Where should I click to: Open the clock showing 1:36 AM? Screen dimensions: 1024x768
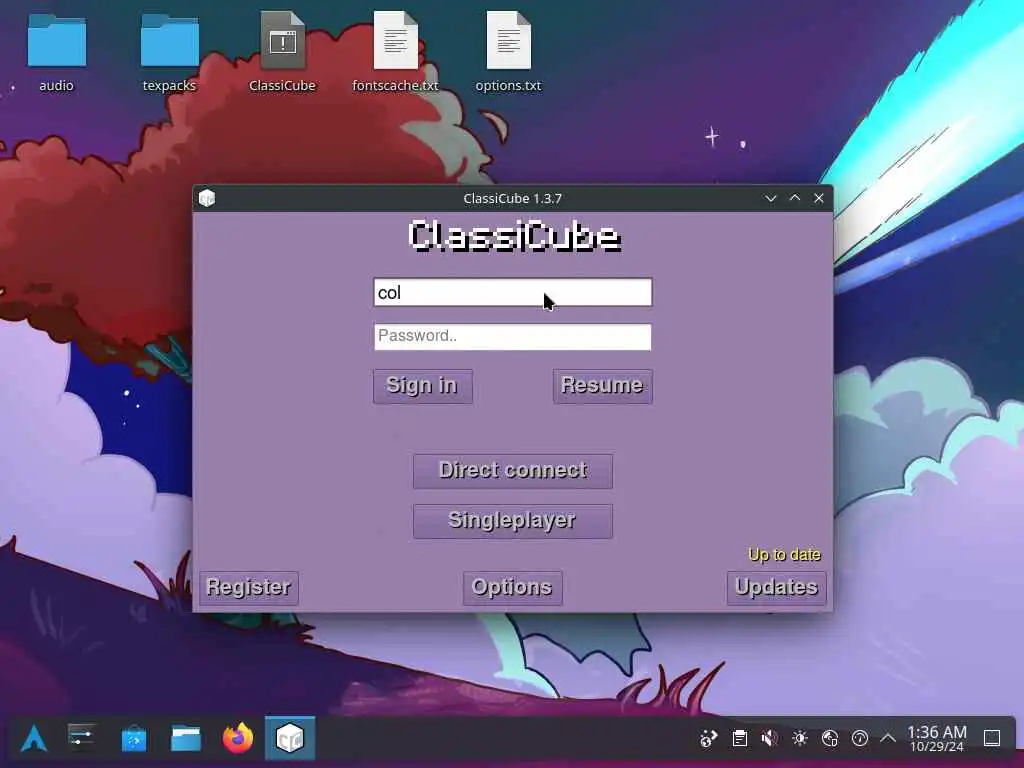coord(937,739)
